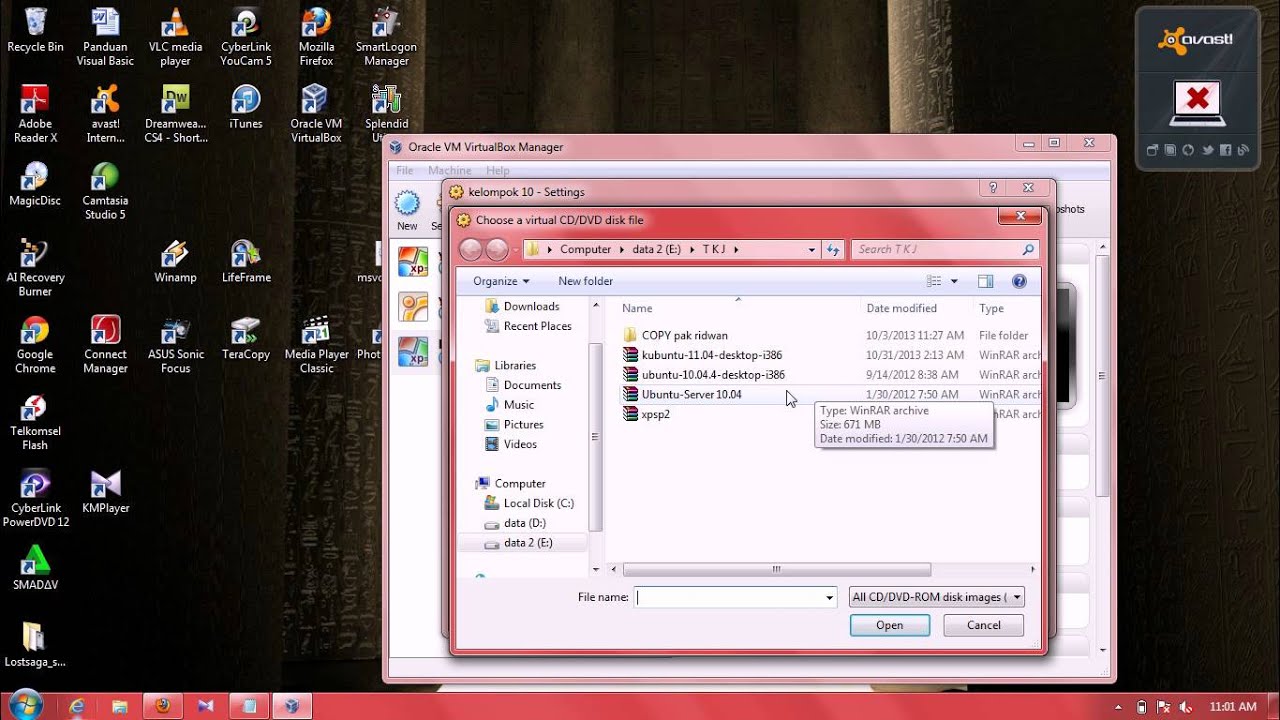Select Recent Places in navigation pane
The width and height of the screenshot is (1280, 720).
point(527,326)
